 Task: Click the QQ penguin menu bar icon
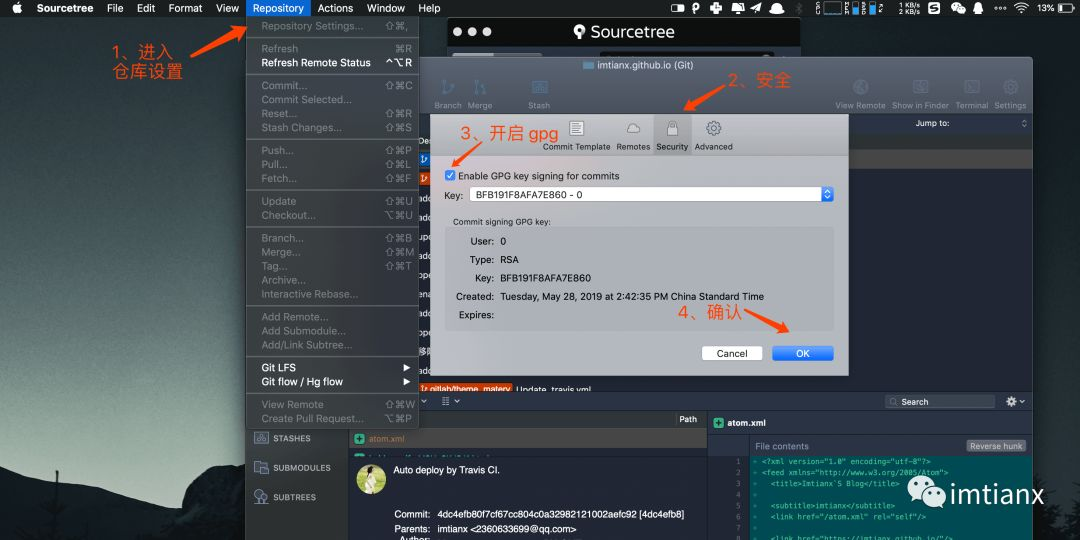click(x=978, y=8)
